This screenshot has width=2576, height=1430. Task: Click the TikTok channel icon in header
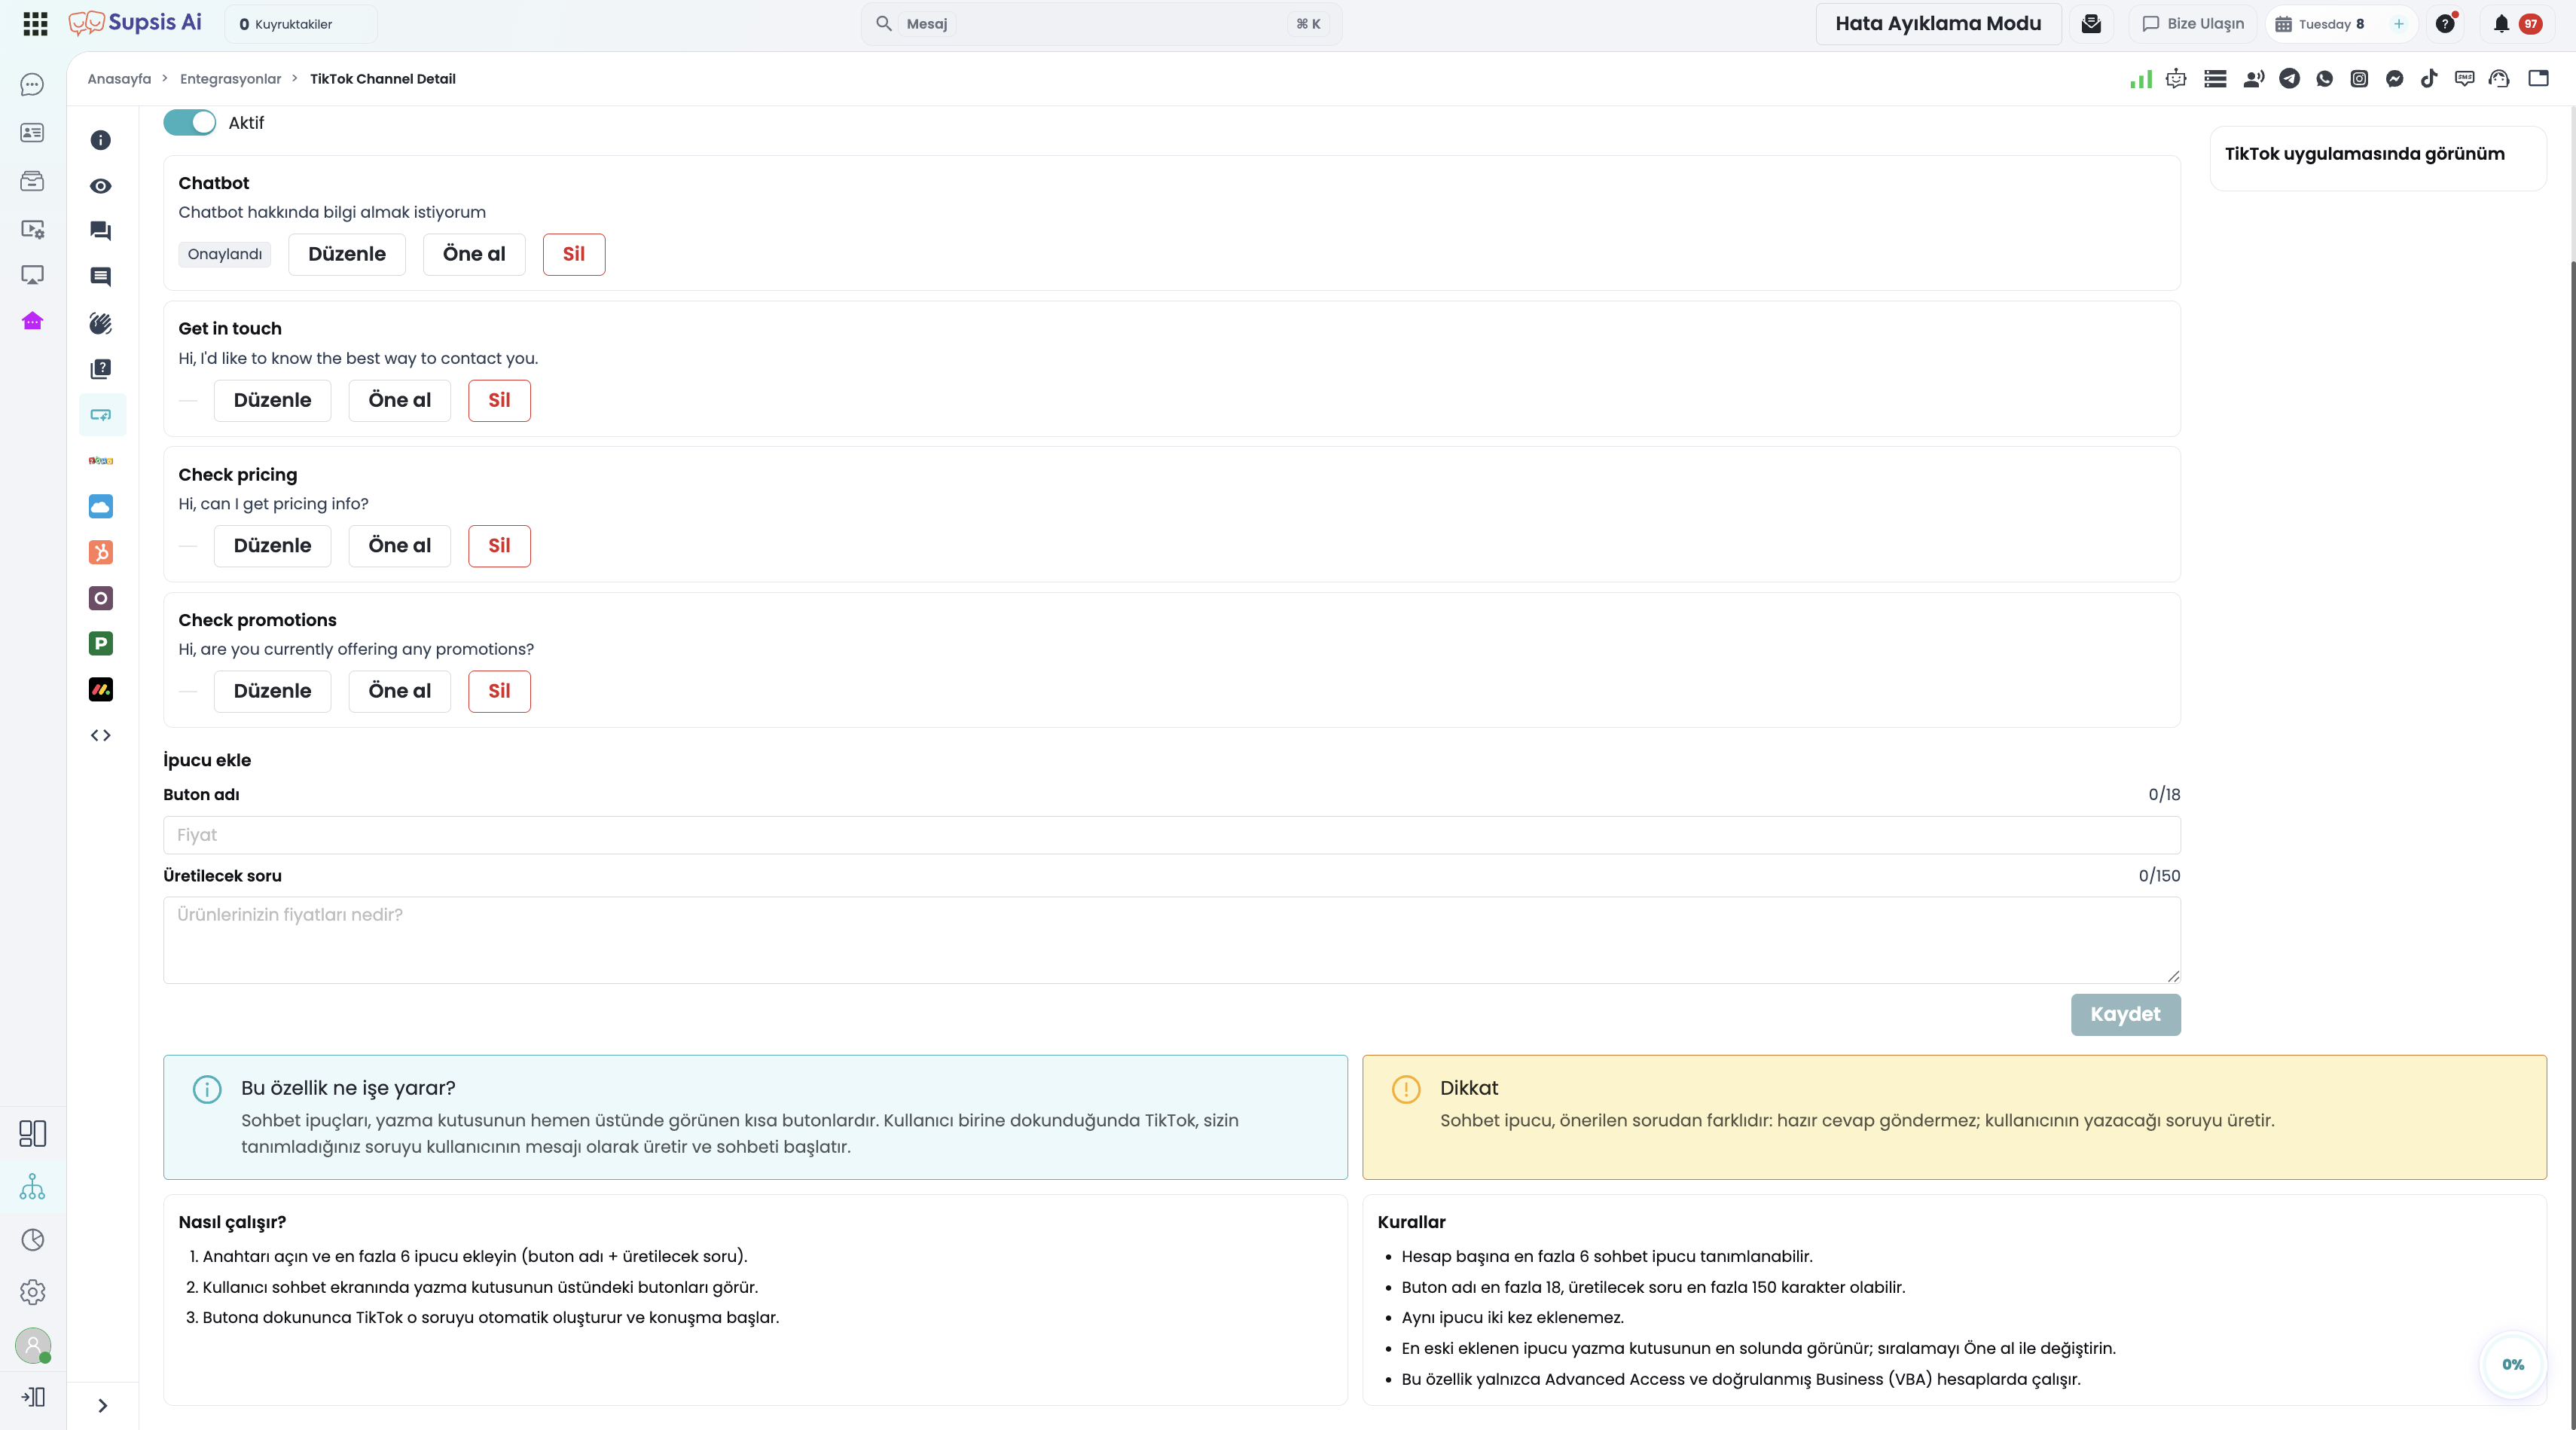[x=2429, y=79]
